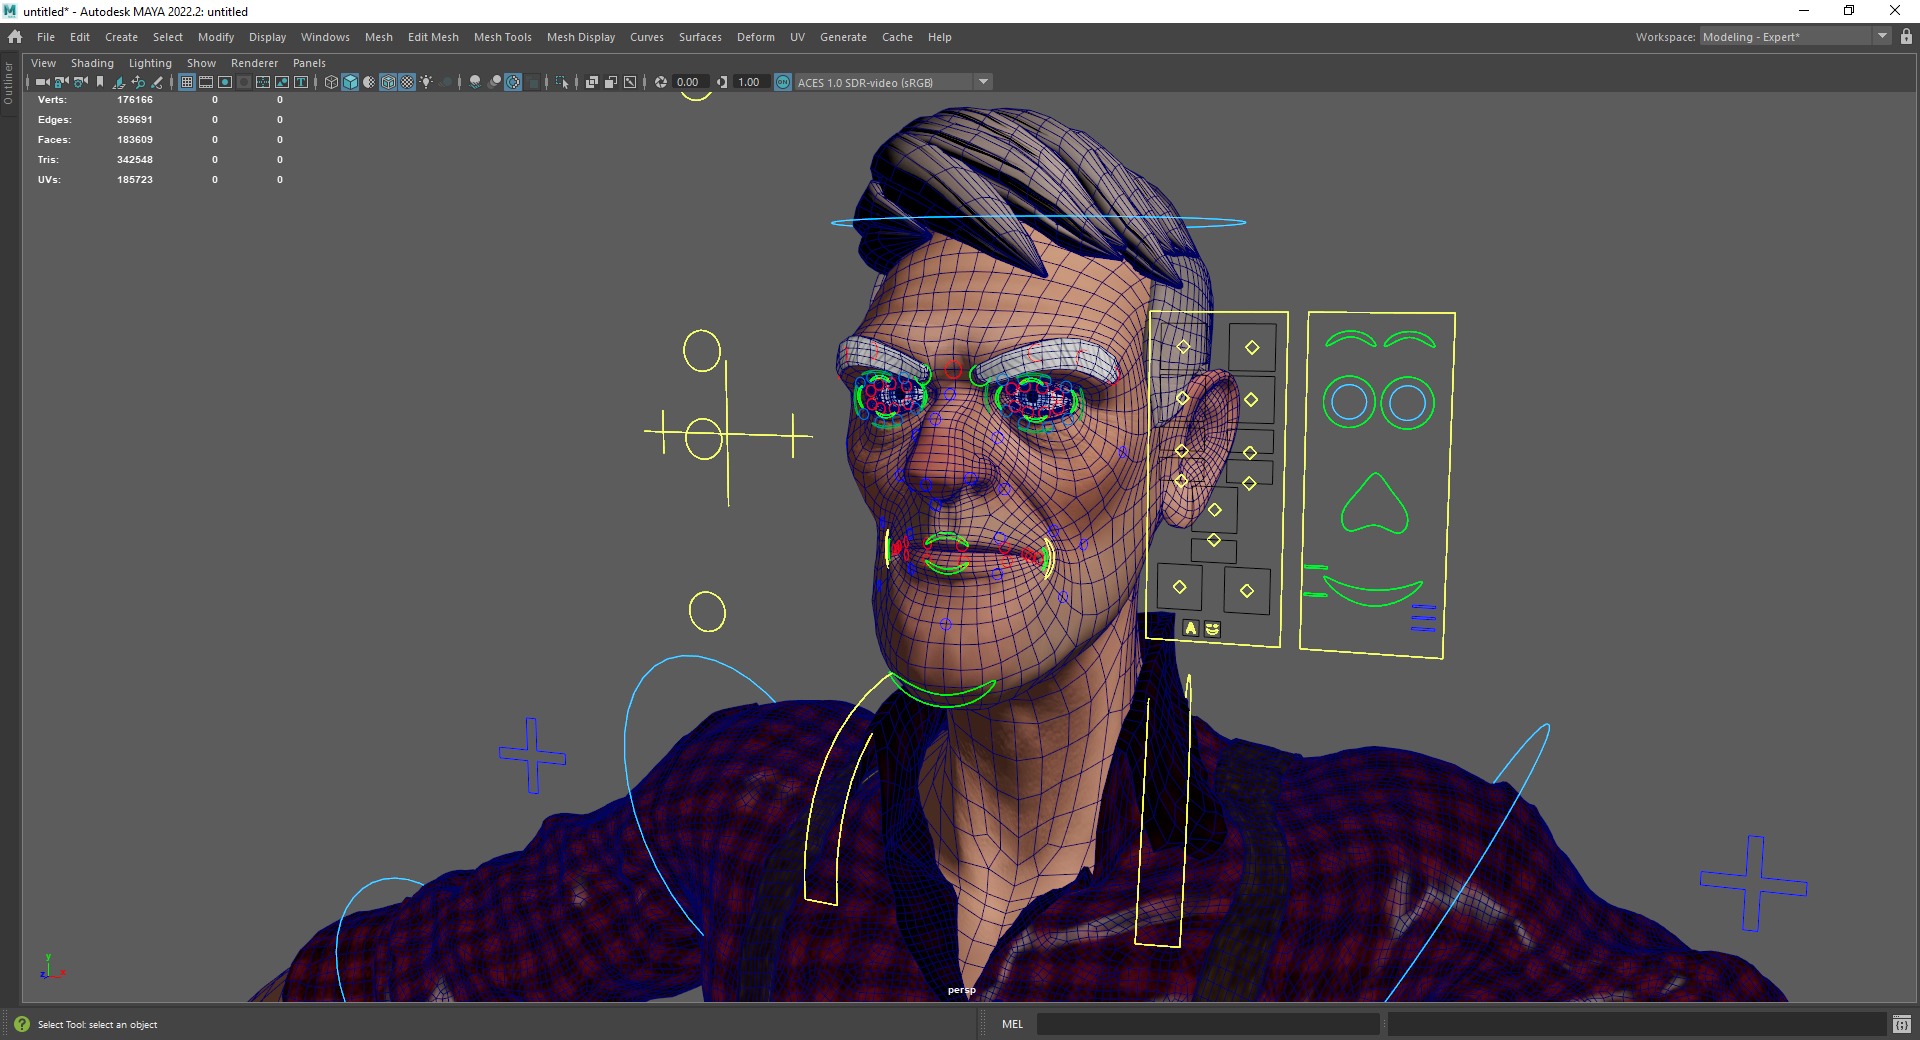Open the File menu

click(46, 37)
